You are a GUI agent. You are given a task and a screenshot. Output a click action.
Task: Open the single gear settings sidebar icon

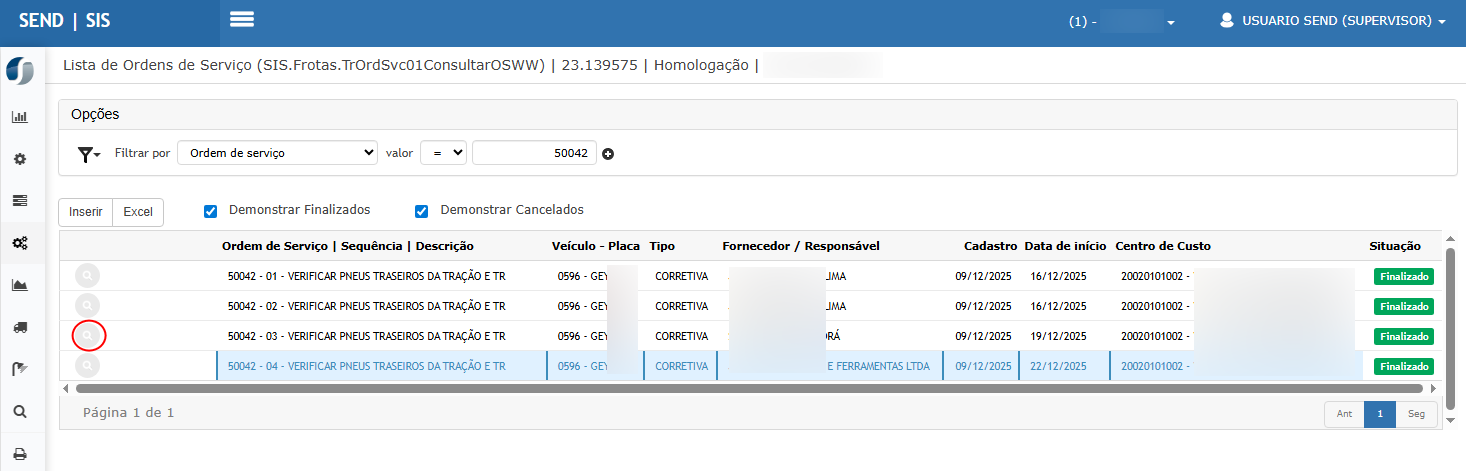(19, 159)
